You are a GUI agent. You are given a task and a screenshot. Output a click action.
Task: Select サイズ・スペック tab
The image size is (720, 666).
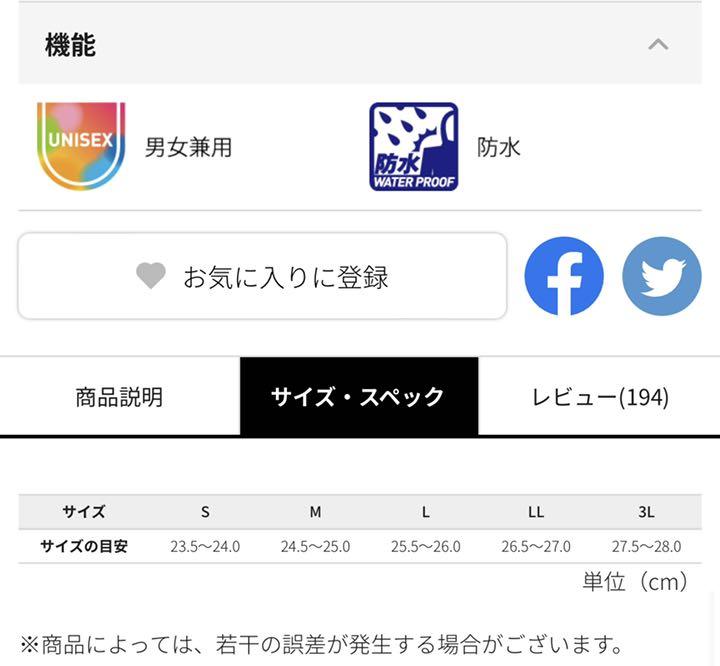tap(359, 397)
